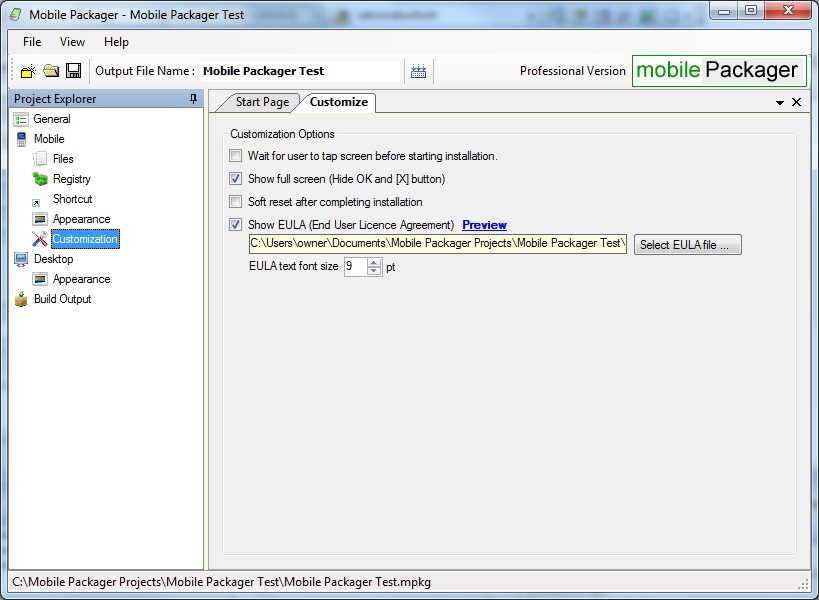Select the Mobile tree node

(x=49, y=139)
